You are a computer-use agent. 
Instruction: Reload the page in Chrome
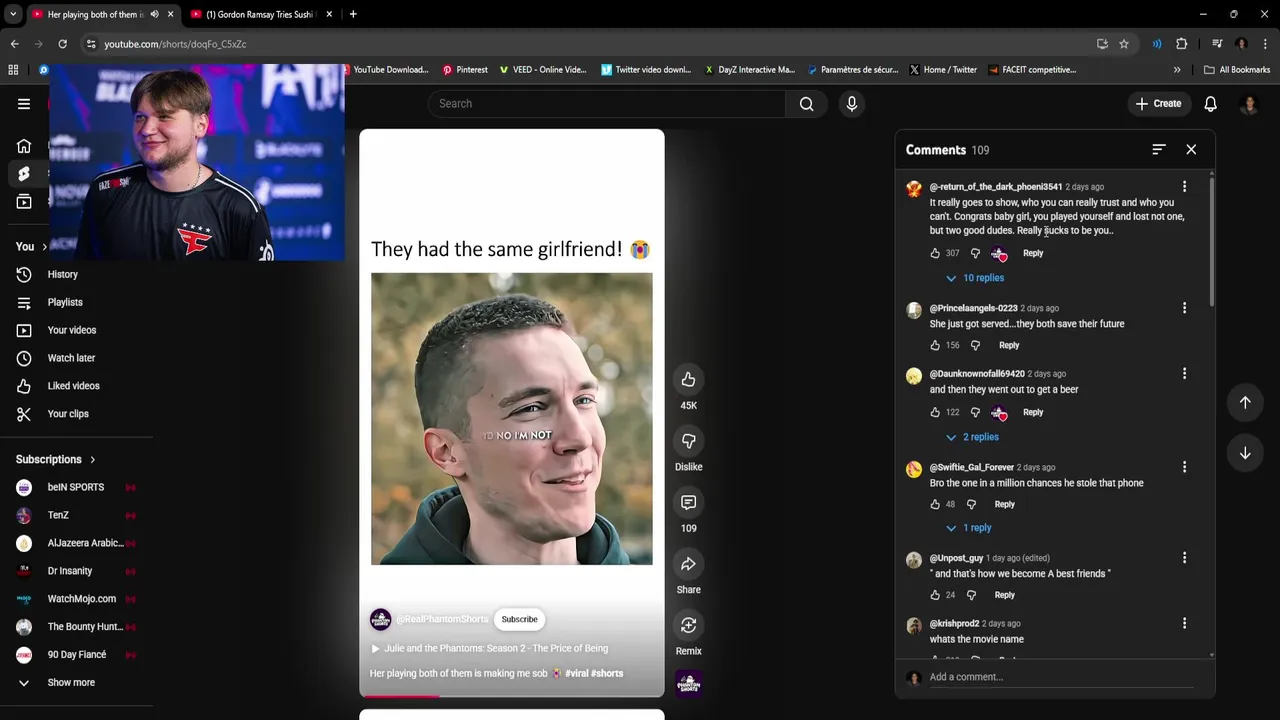point(62,44)
